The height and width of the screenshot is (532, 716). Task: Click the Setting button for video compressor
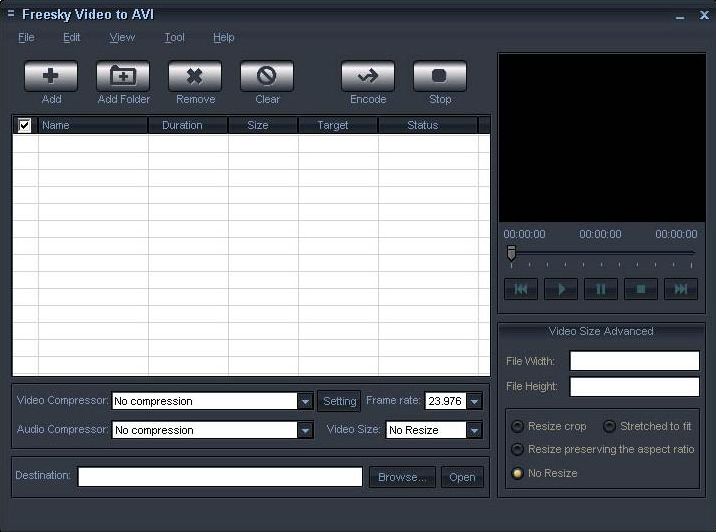tap(339, 401)
